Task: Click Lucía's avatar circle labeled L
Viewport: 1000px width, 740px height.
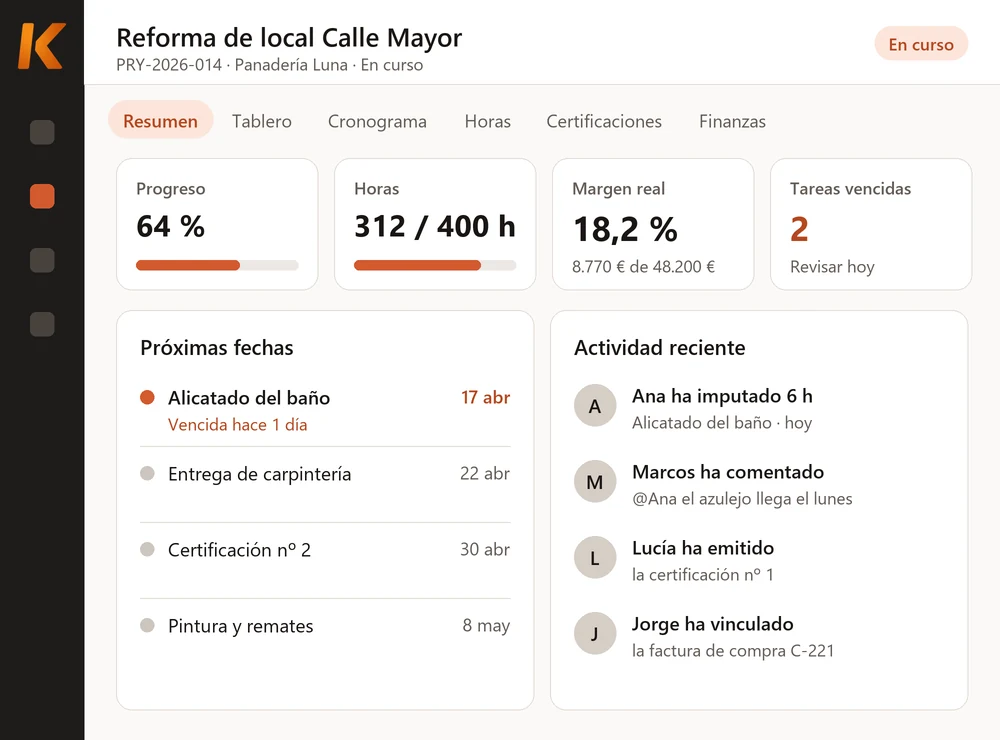Action: [x=595, y=558]
